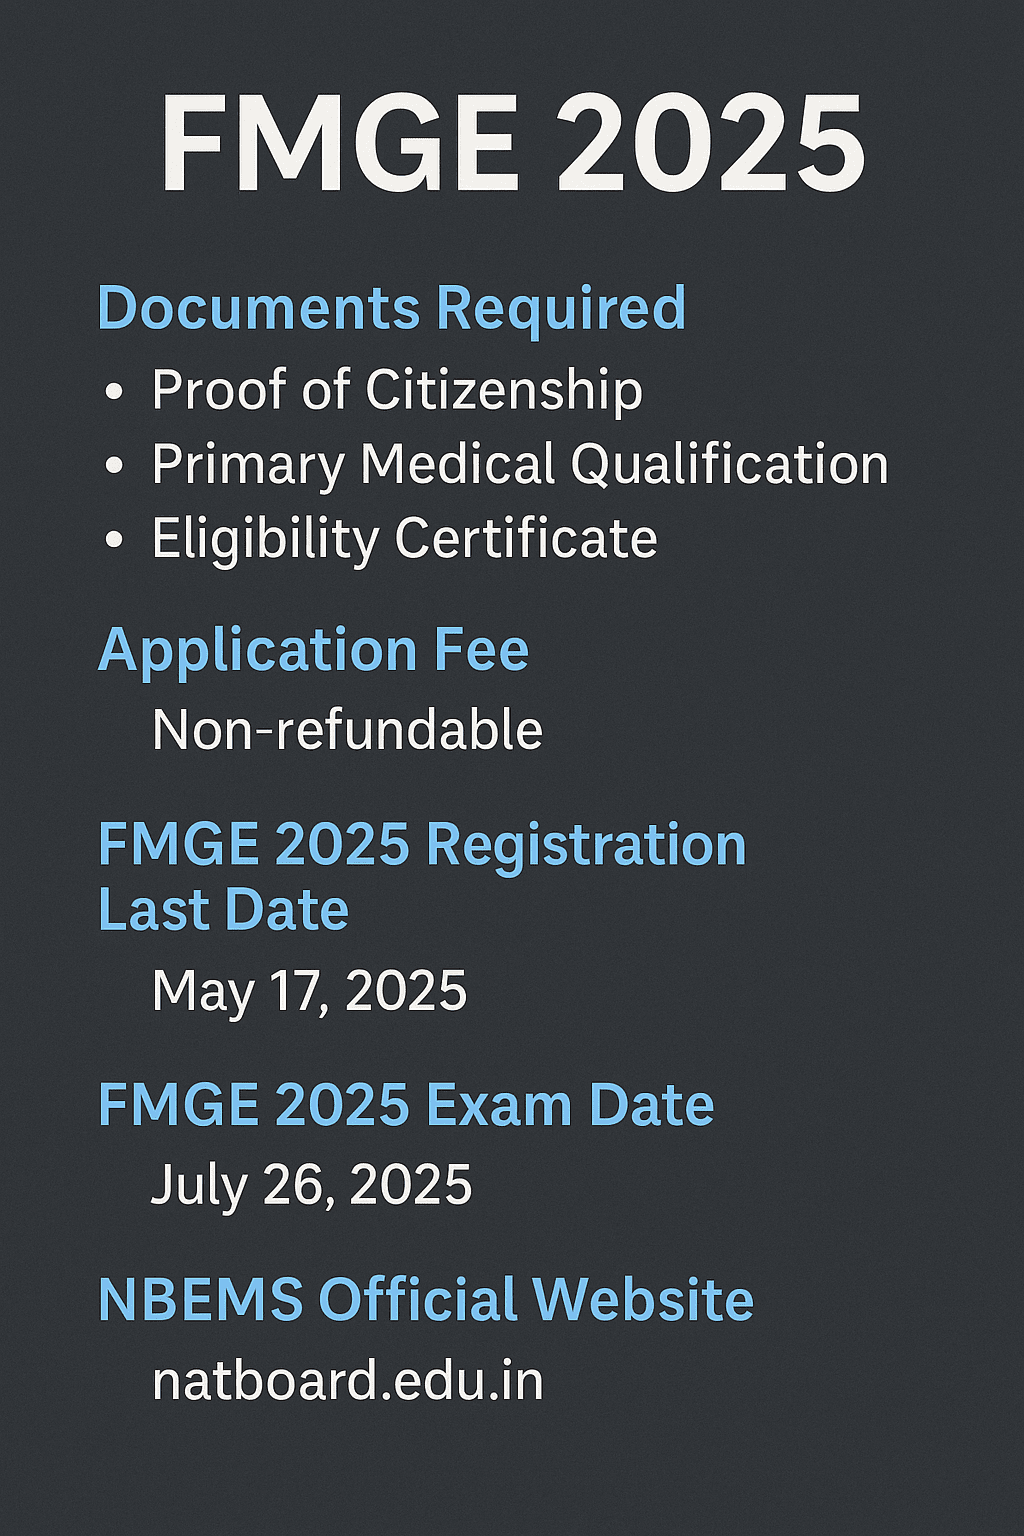The image size is (1024, 1536).
Task: Click the Non-refundable text
Action: pos(347,730)
